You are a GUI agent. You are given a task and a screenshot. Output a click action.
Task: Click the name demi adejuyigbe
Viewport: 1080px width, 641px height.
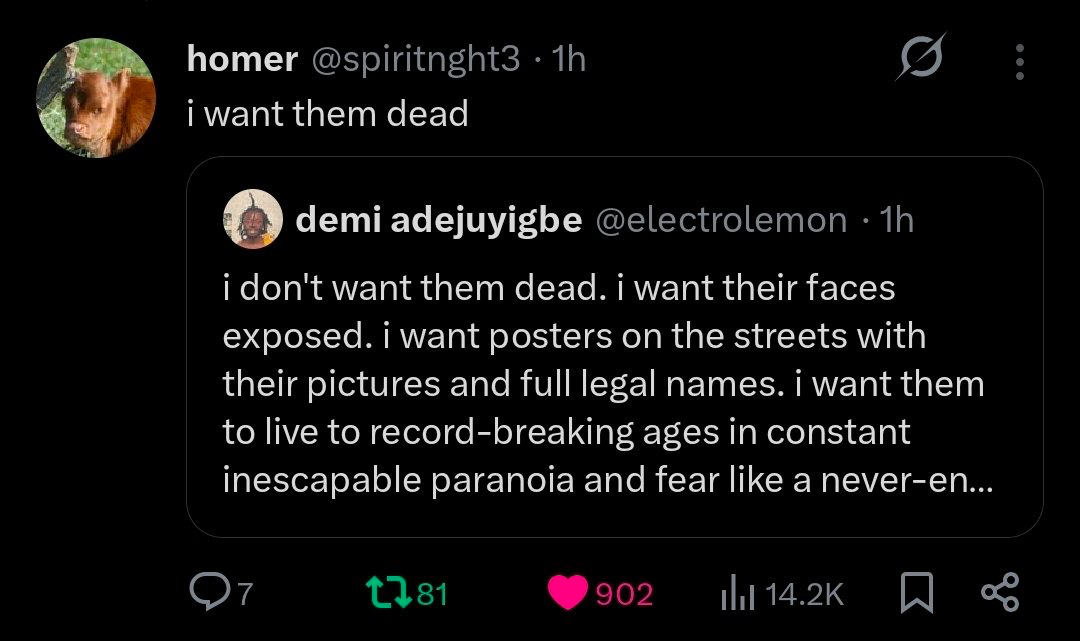pyautogui.click(x=438, y=219)
